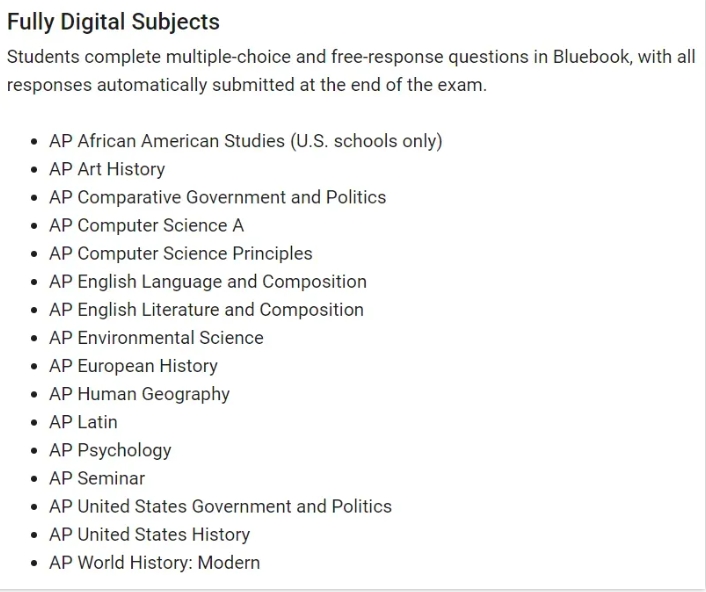Select AP Seminar

(x=97, y=478)
